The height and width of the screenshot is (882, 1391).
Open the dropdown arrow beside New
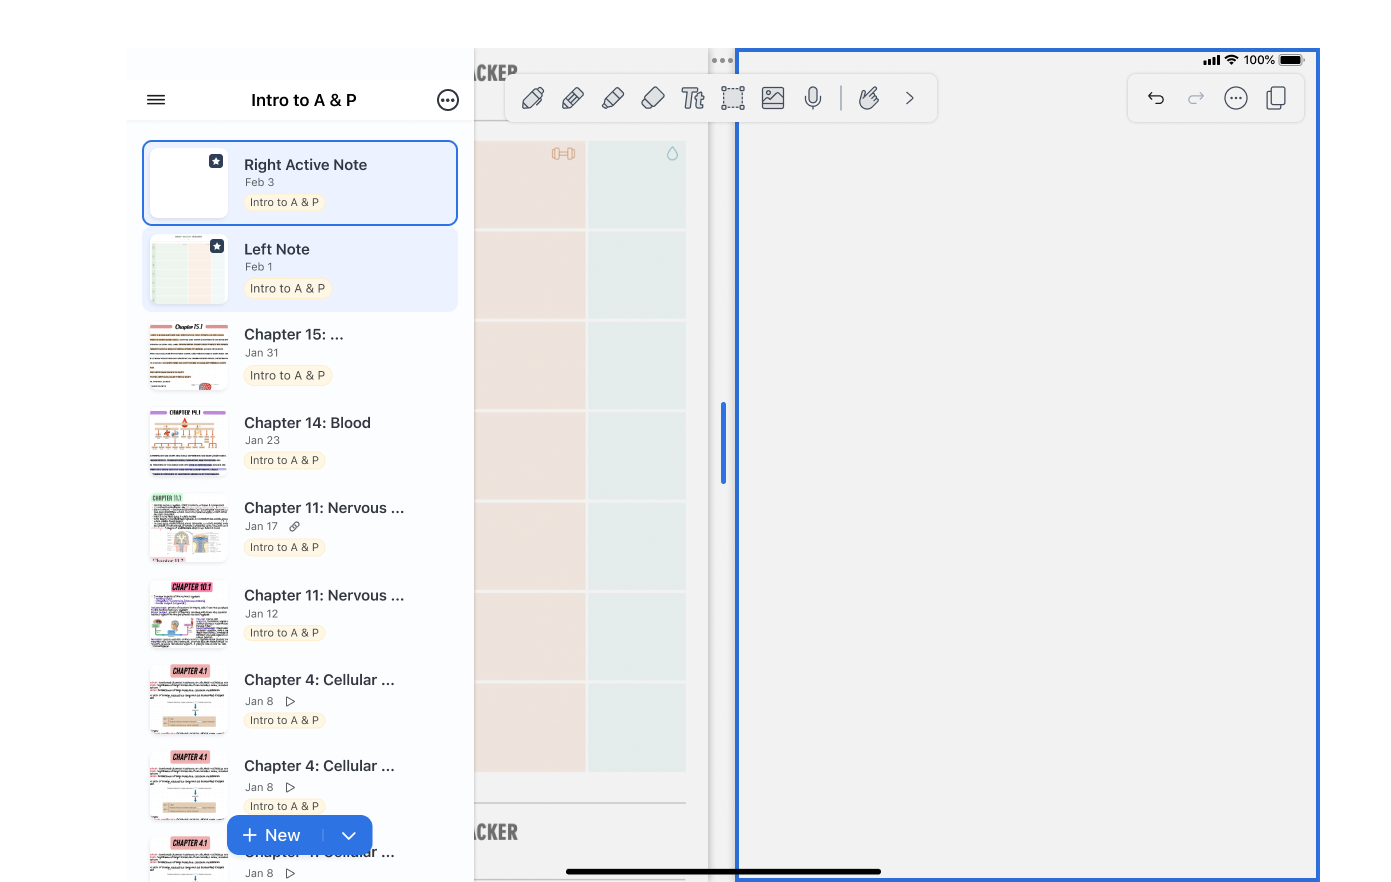pyautogui.click(x=349, y=836)
